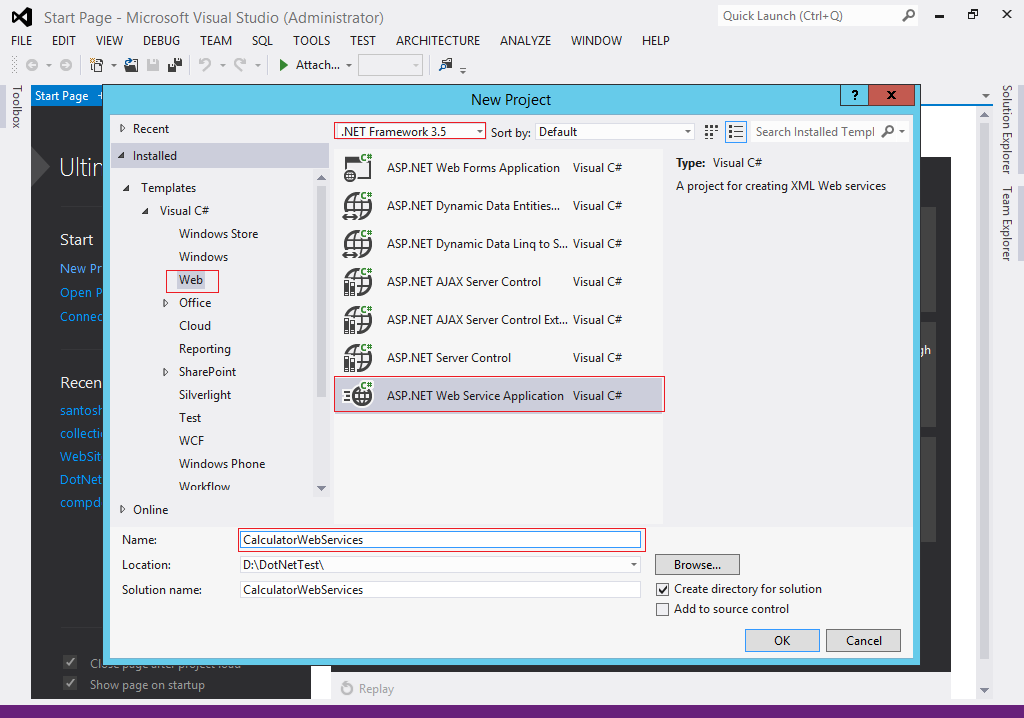Open the .NET Framework 3.5 version dropdown
The width and height of the screenshot is (1024, 718).
pyautogui.click(x=479, y=132)
